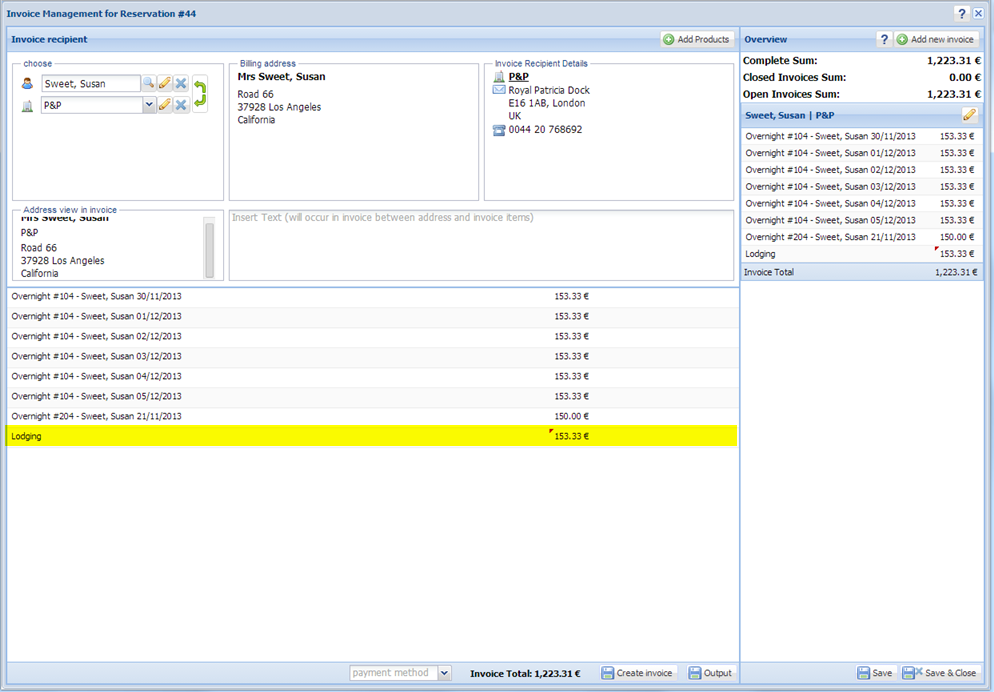Viewport: 994px width, 692px height.
Task: Open the payment method dropdown
Action: 445,674
